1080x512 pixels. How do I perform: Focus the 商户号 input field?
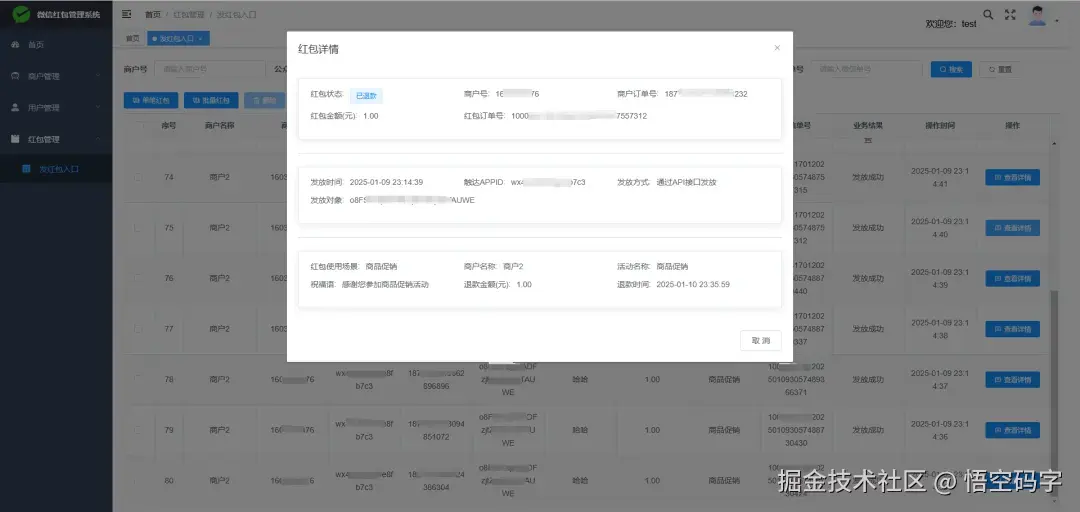pos(210,69)
